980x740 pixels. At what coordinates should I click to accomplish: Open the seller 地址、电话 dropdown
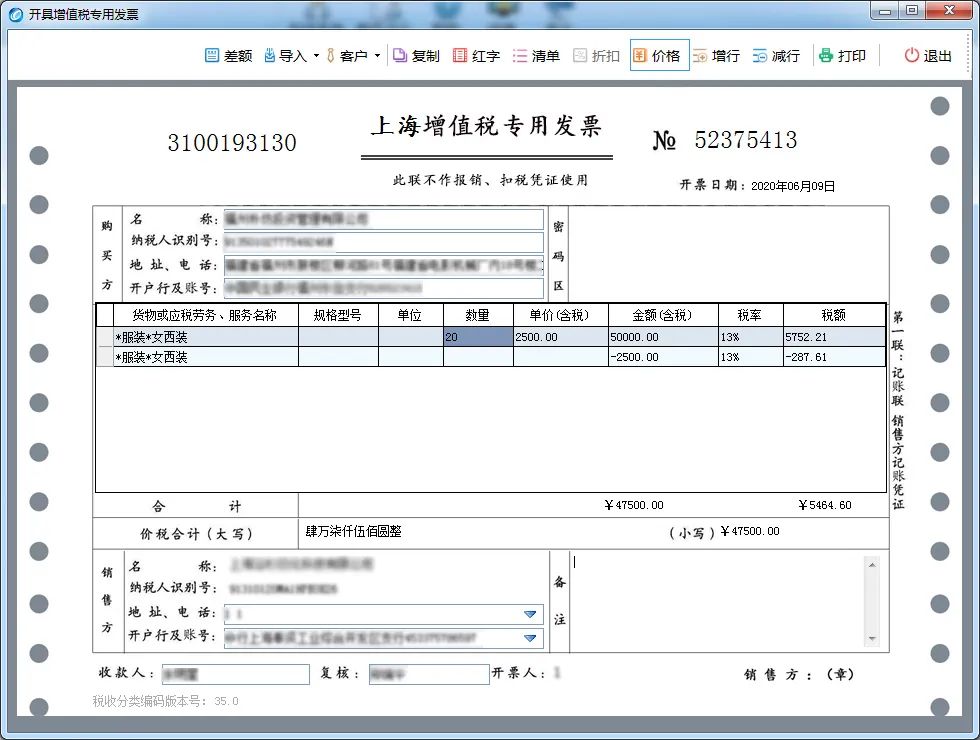click(x=530, y=614)
